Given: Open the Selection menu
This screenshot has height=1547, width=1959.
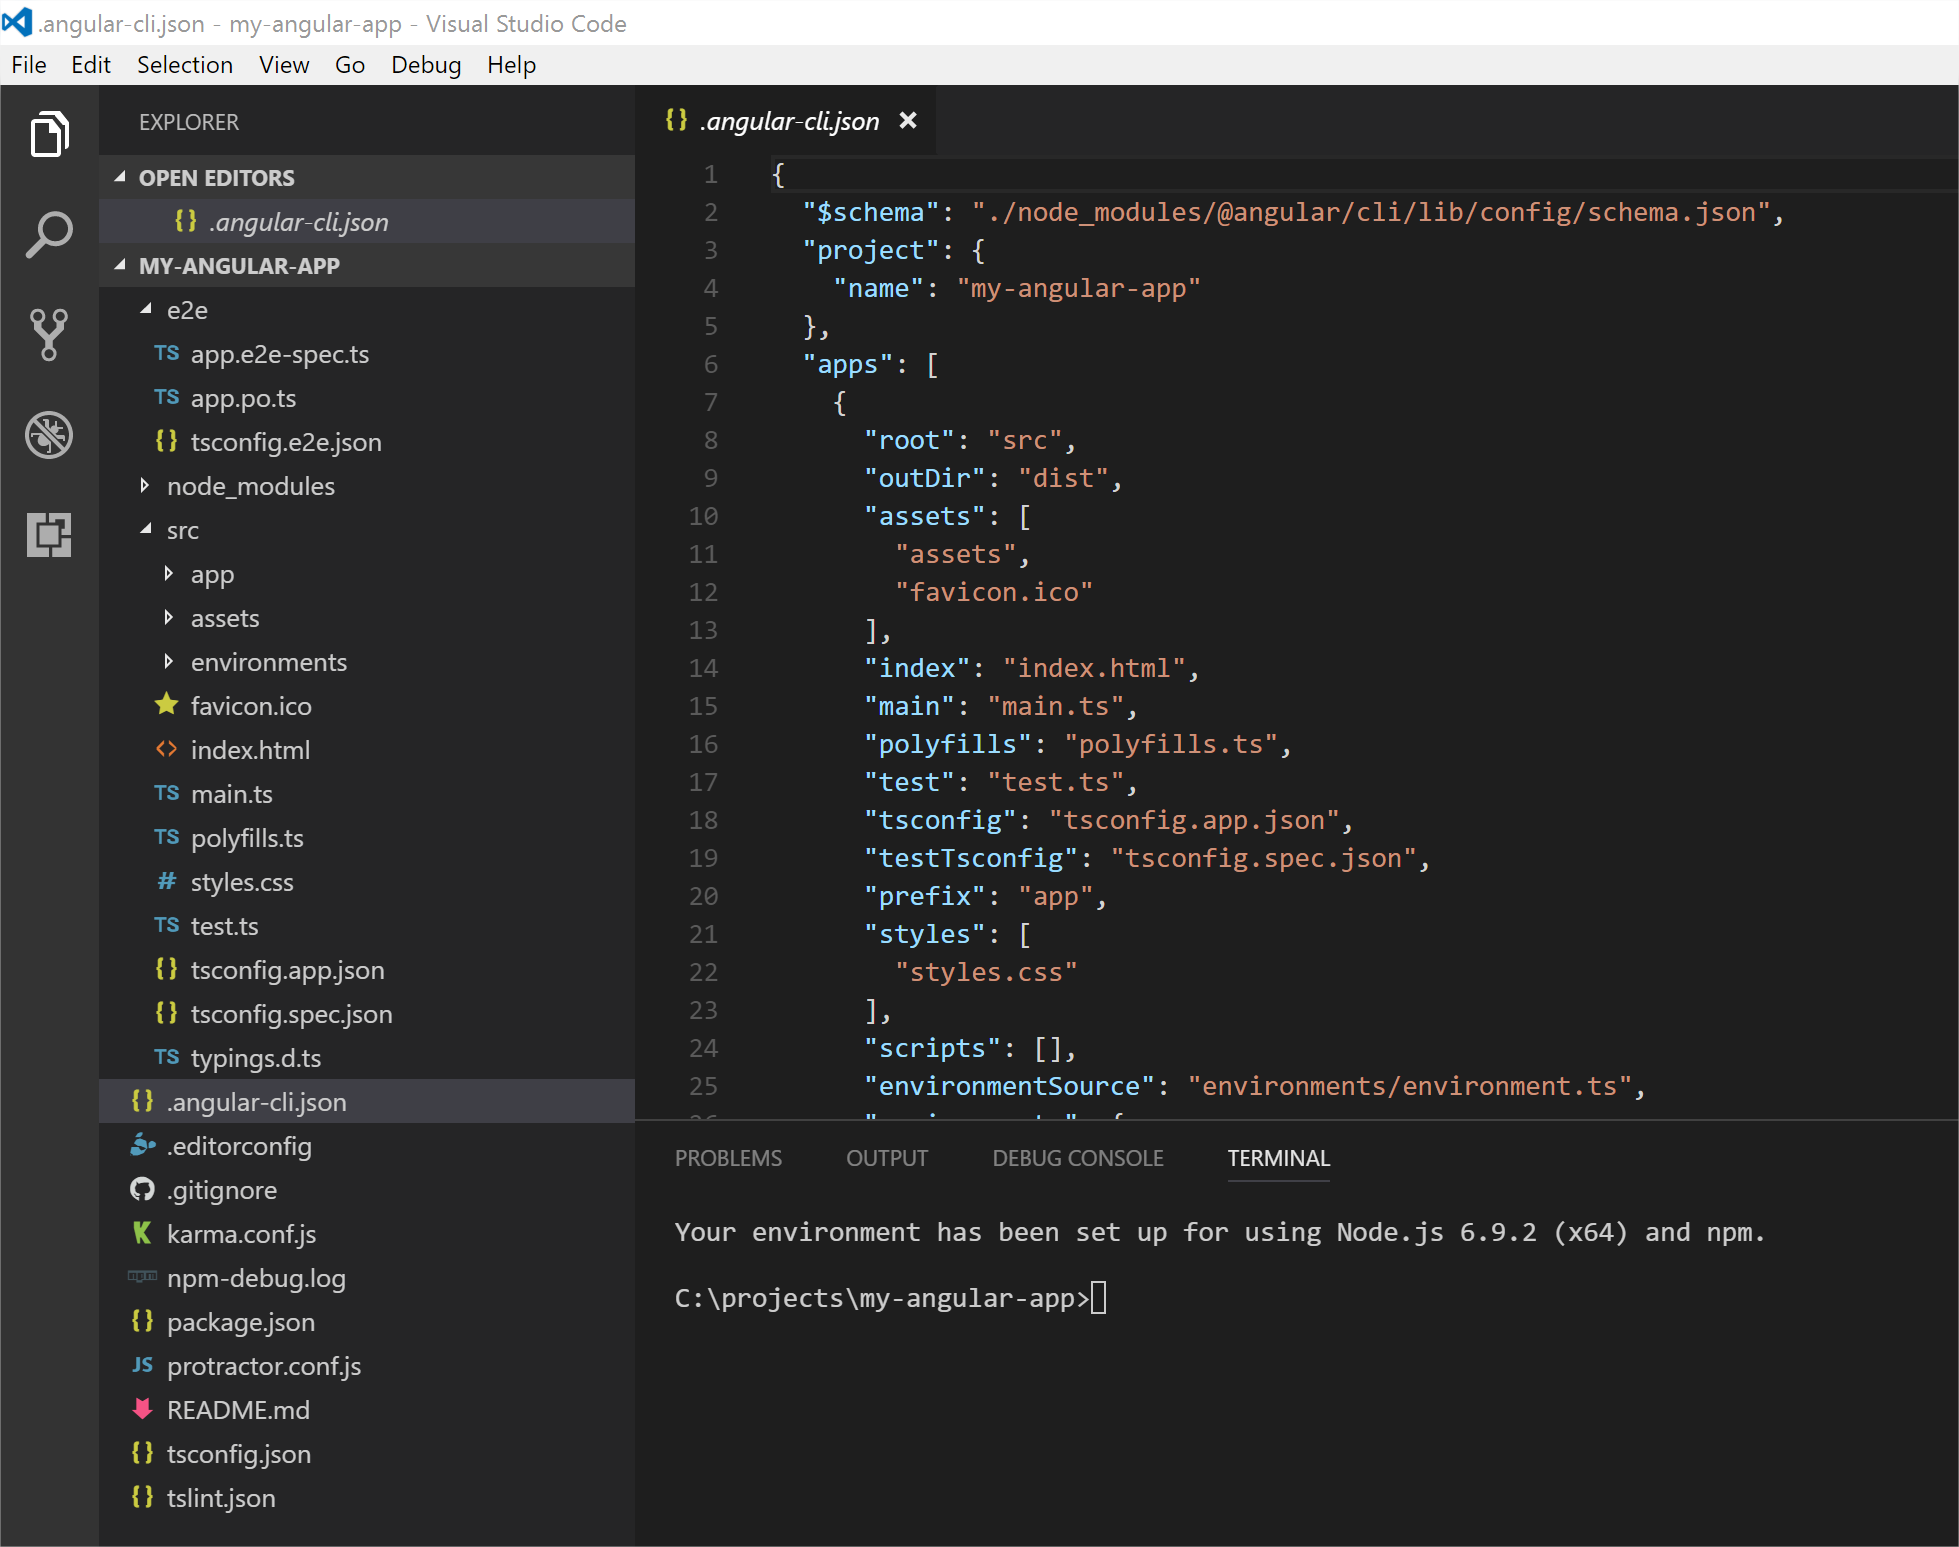Looking at the screenshot, I should (184, 64).
